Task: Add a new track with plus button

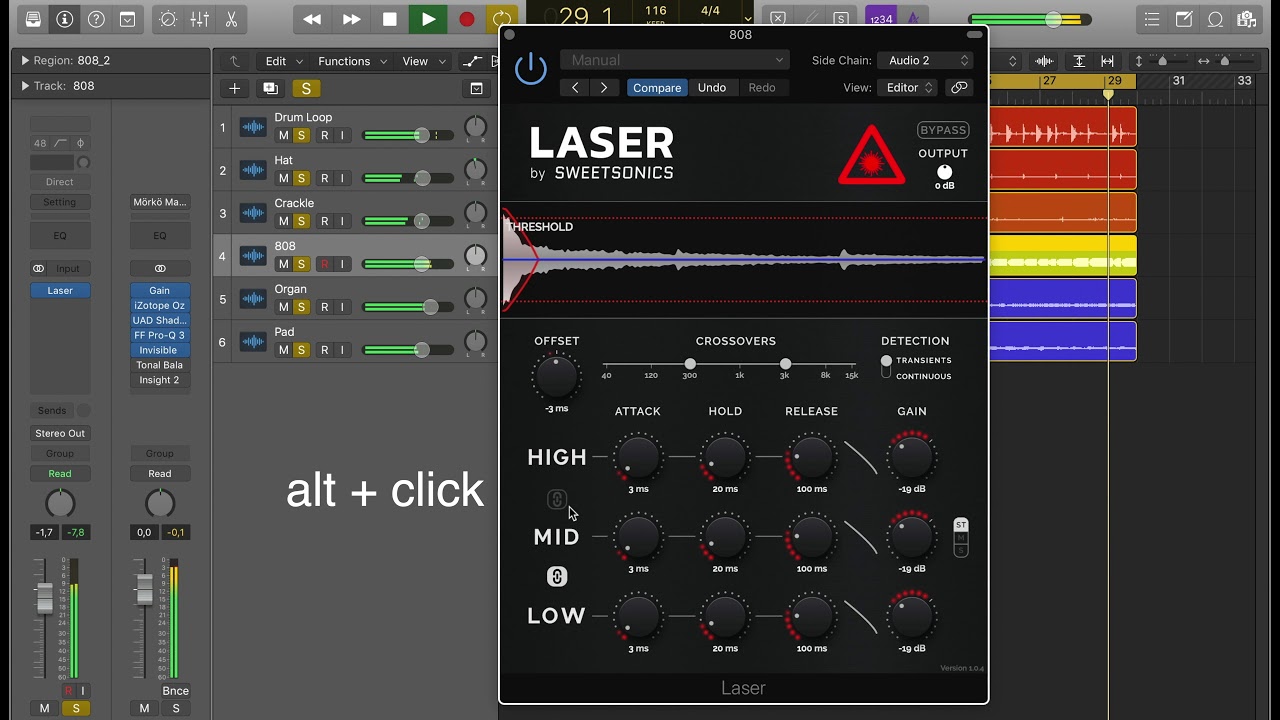Action: [x=234, y=88]
